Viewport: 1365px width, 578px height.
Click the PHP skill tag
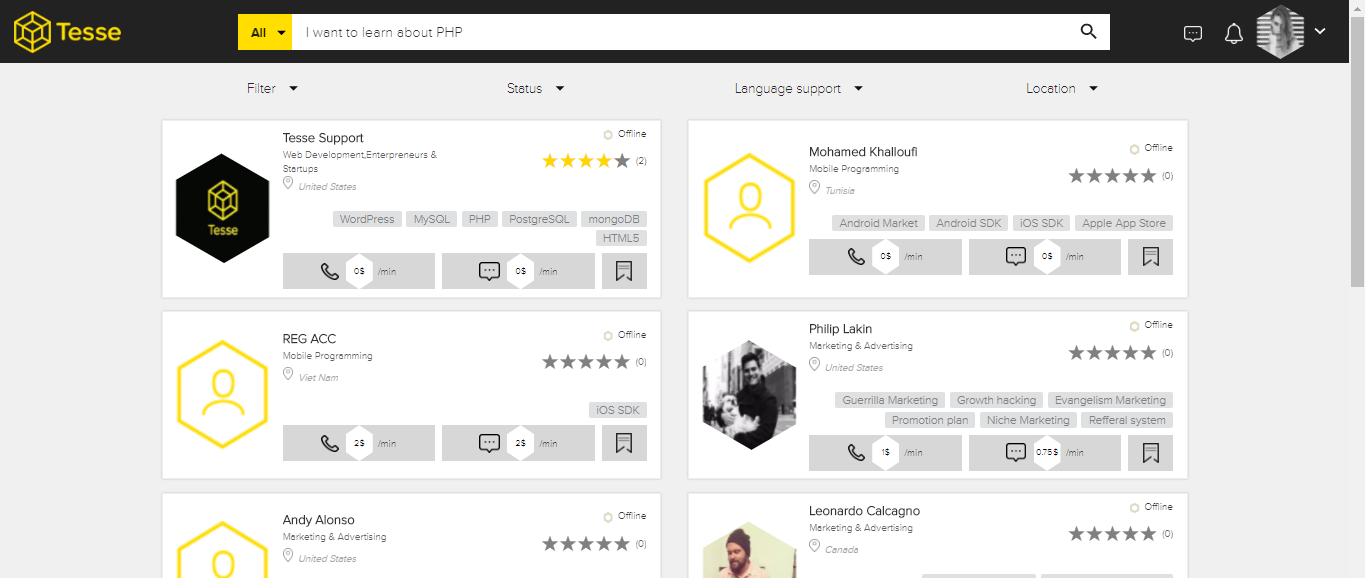480,219
